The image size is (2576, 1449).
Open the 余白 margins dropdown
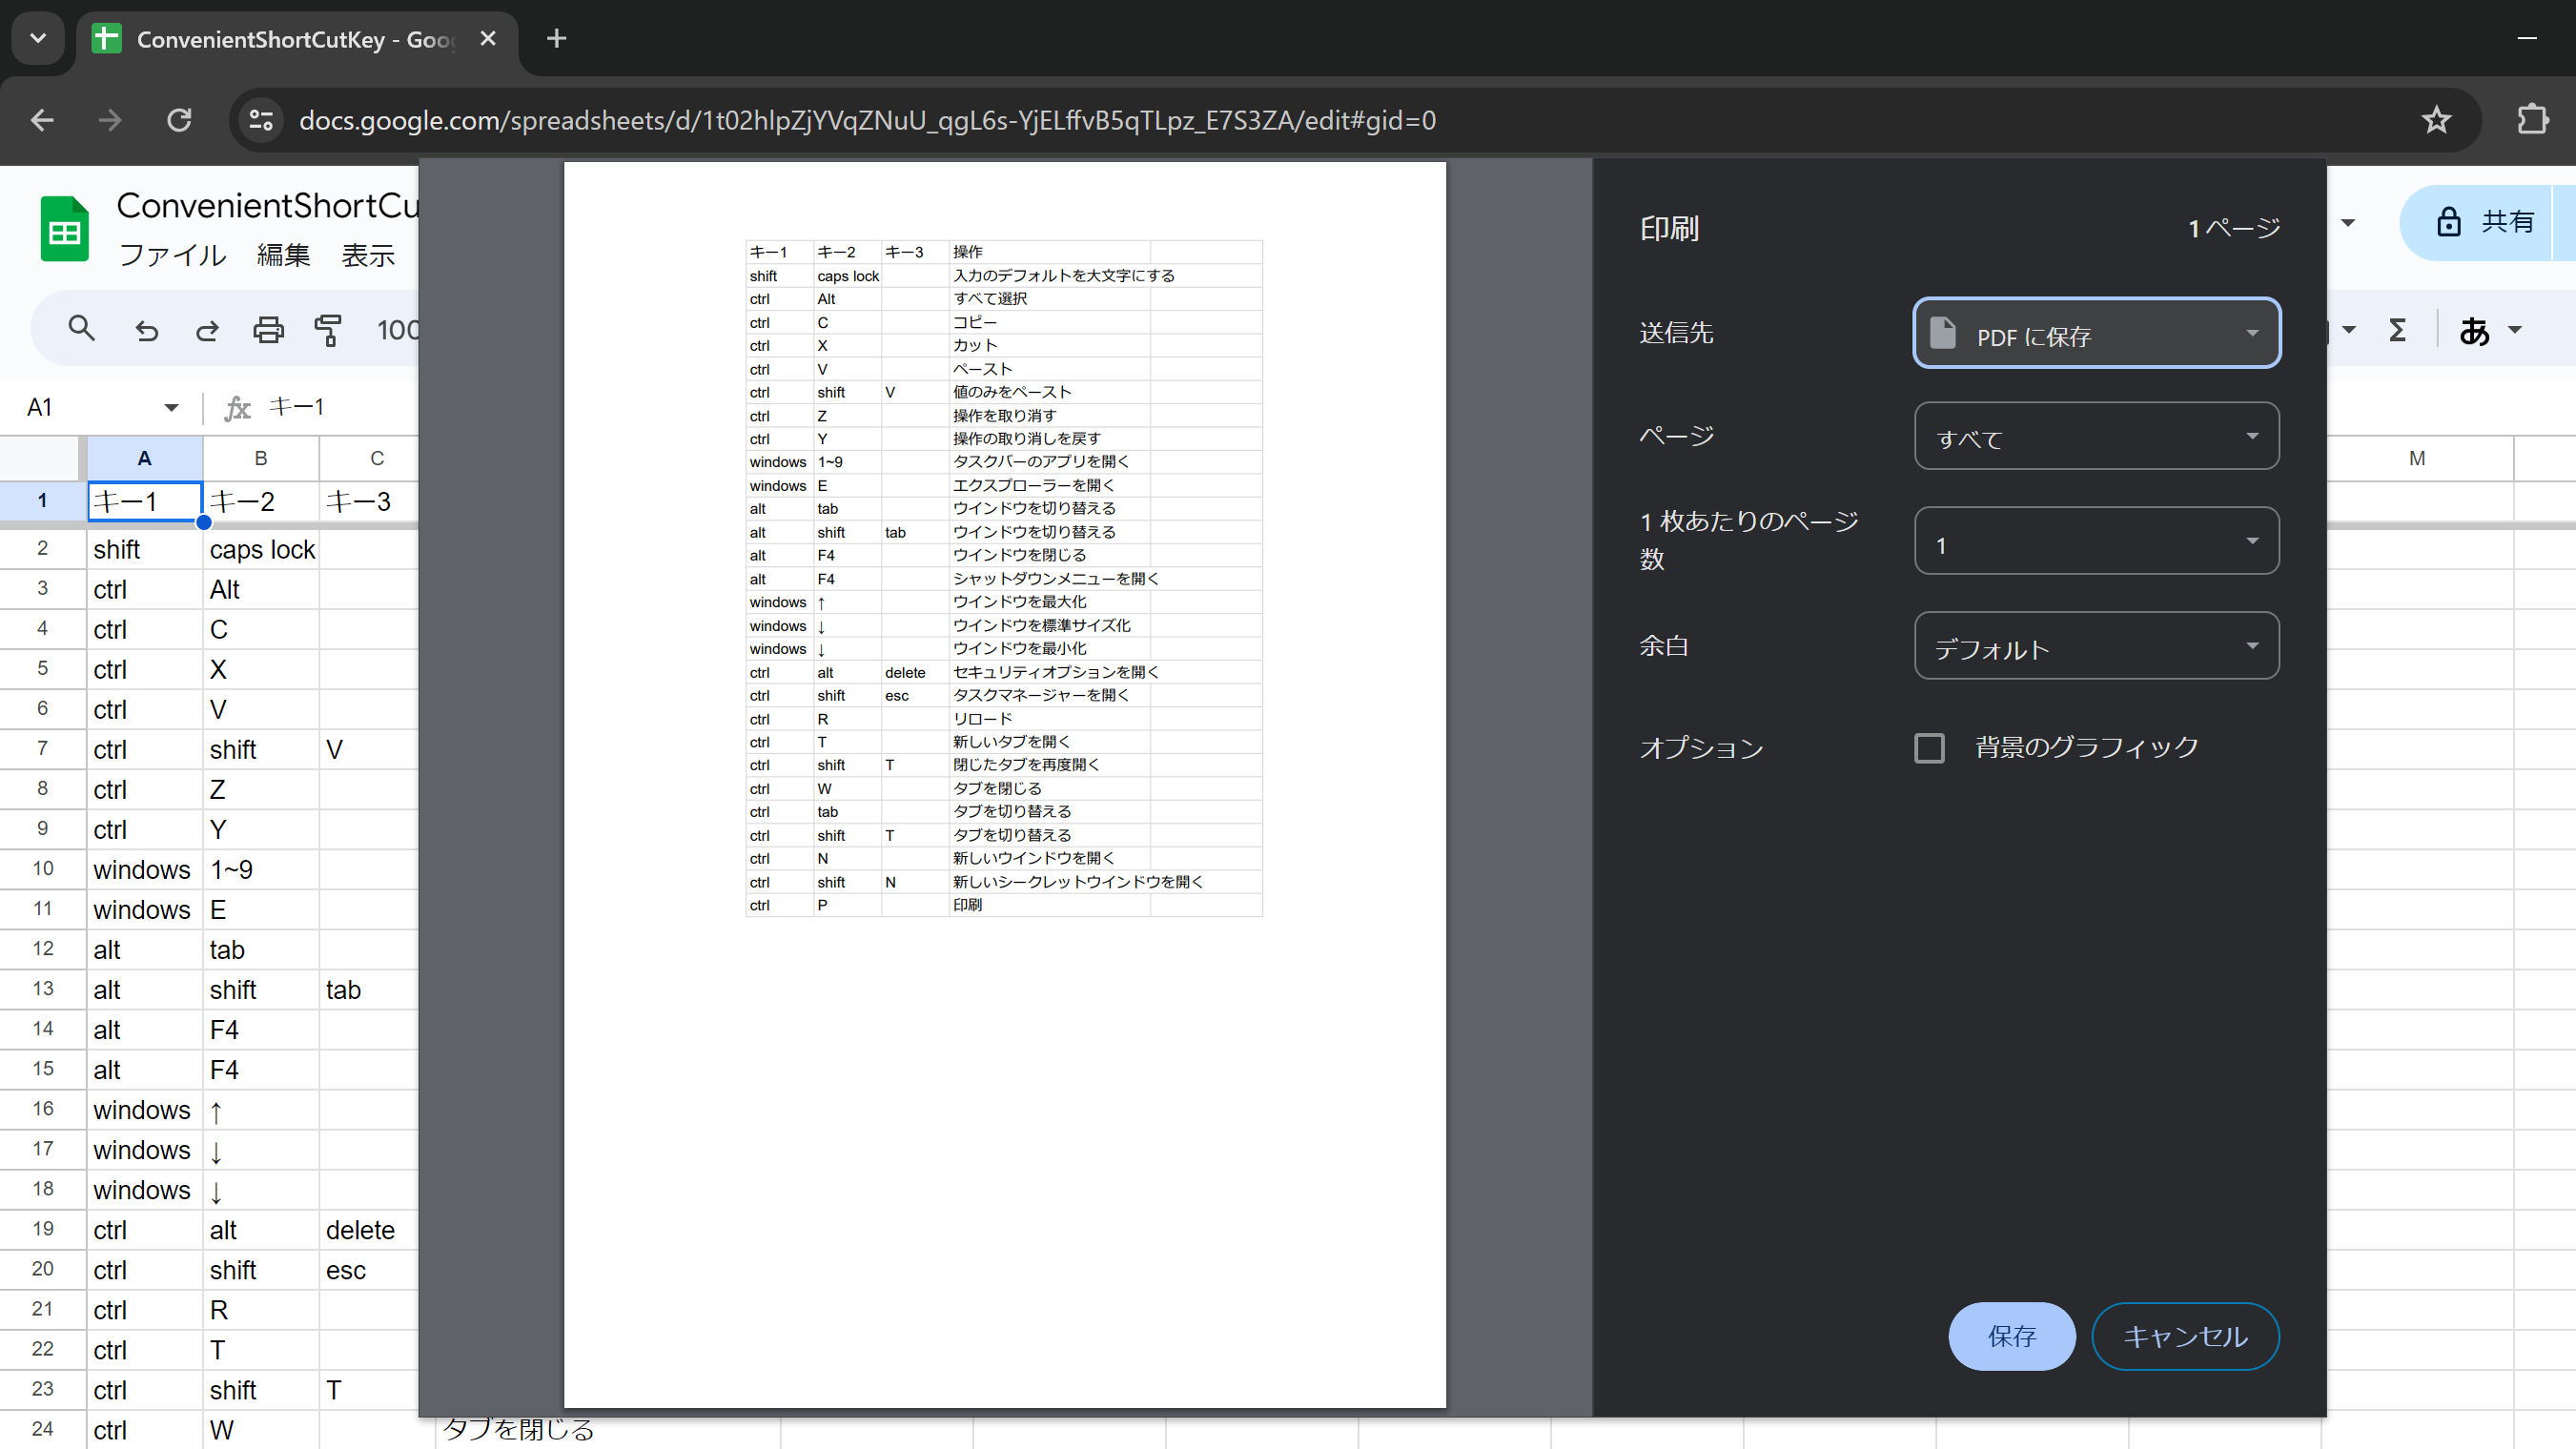coord(2095,646)
